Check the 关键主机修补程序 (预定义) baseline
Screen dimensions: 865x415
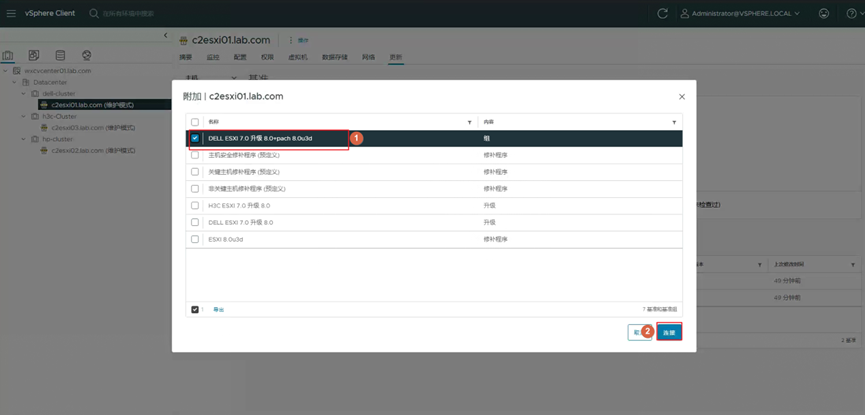[x=195, y=172]
